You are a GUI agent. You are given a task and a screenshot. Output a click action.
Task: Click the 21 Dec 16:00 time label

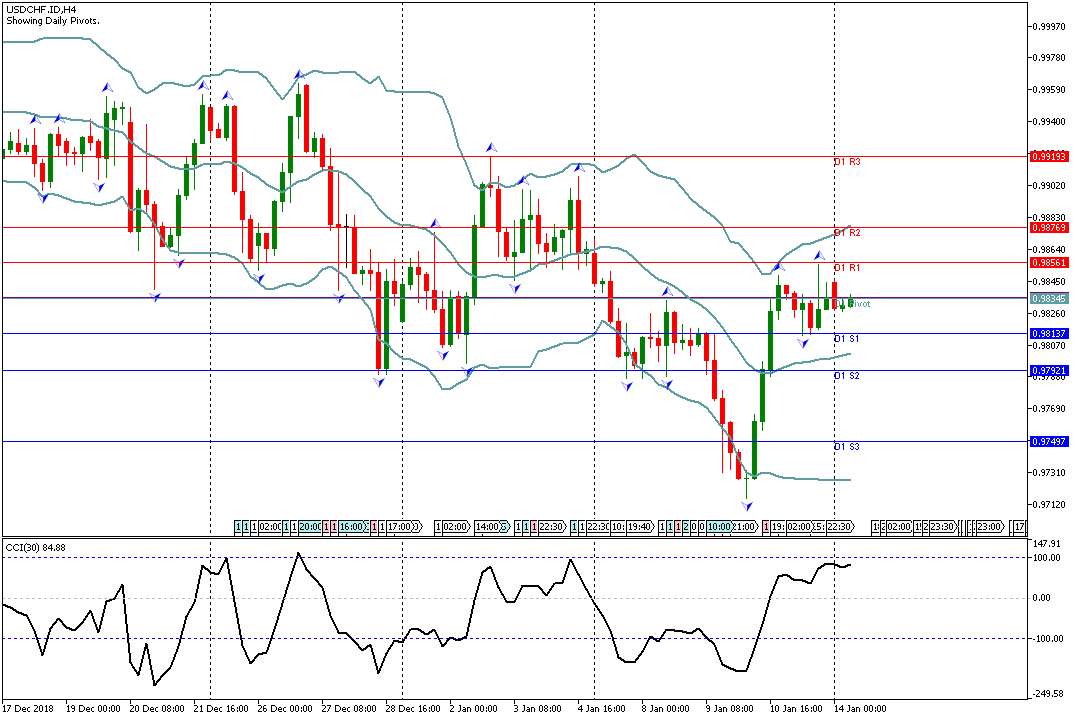pos(221,708)
